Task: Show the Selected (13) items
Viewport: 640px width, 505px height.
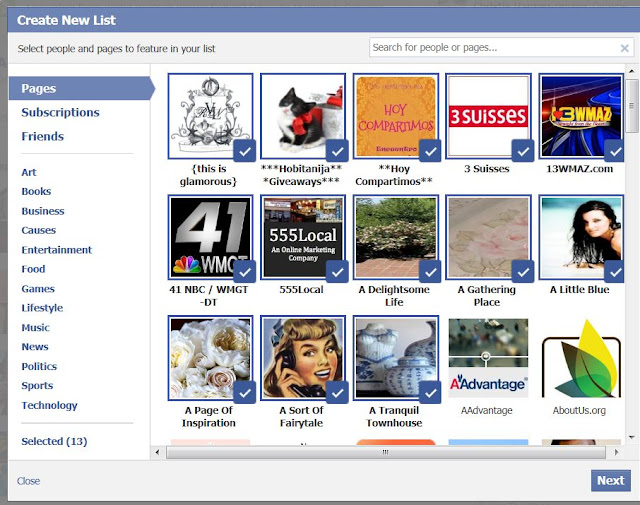Action: click(54, 441)
